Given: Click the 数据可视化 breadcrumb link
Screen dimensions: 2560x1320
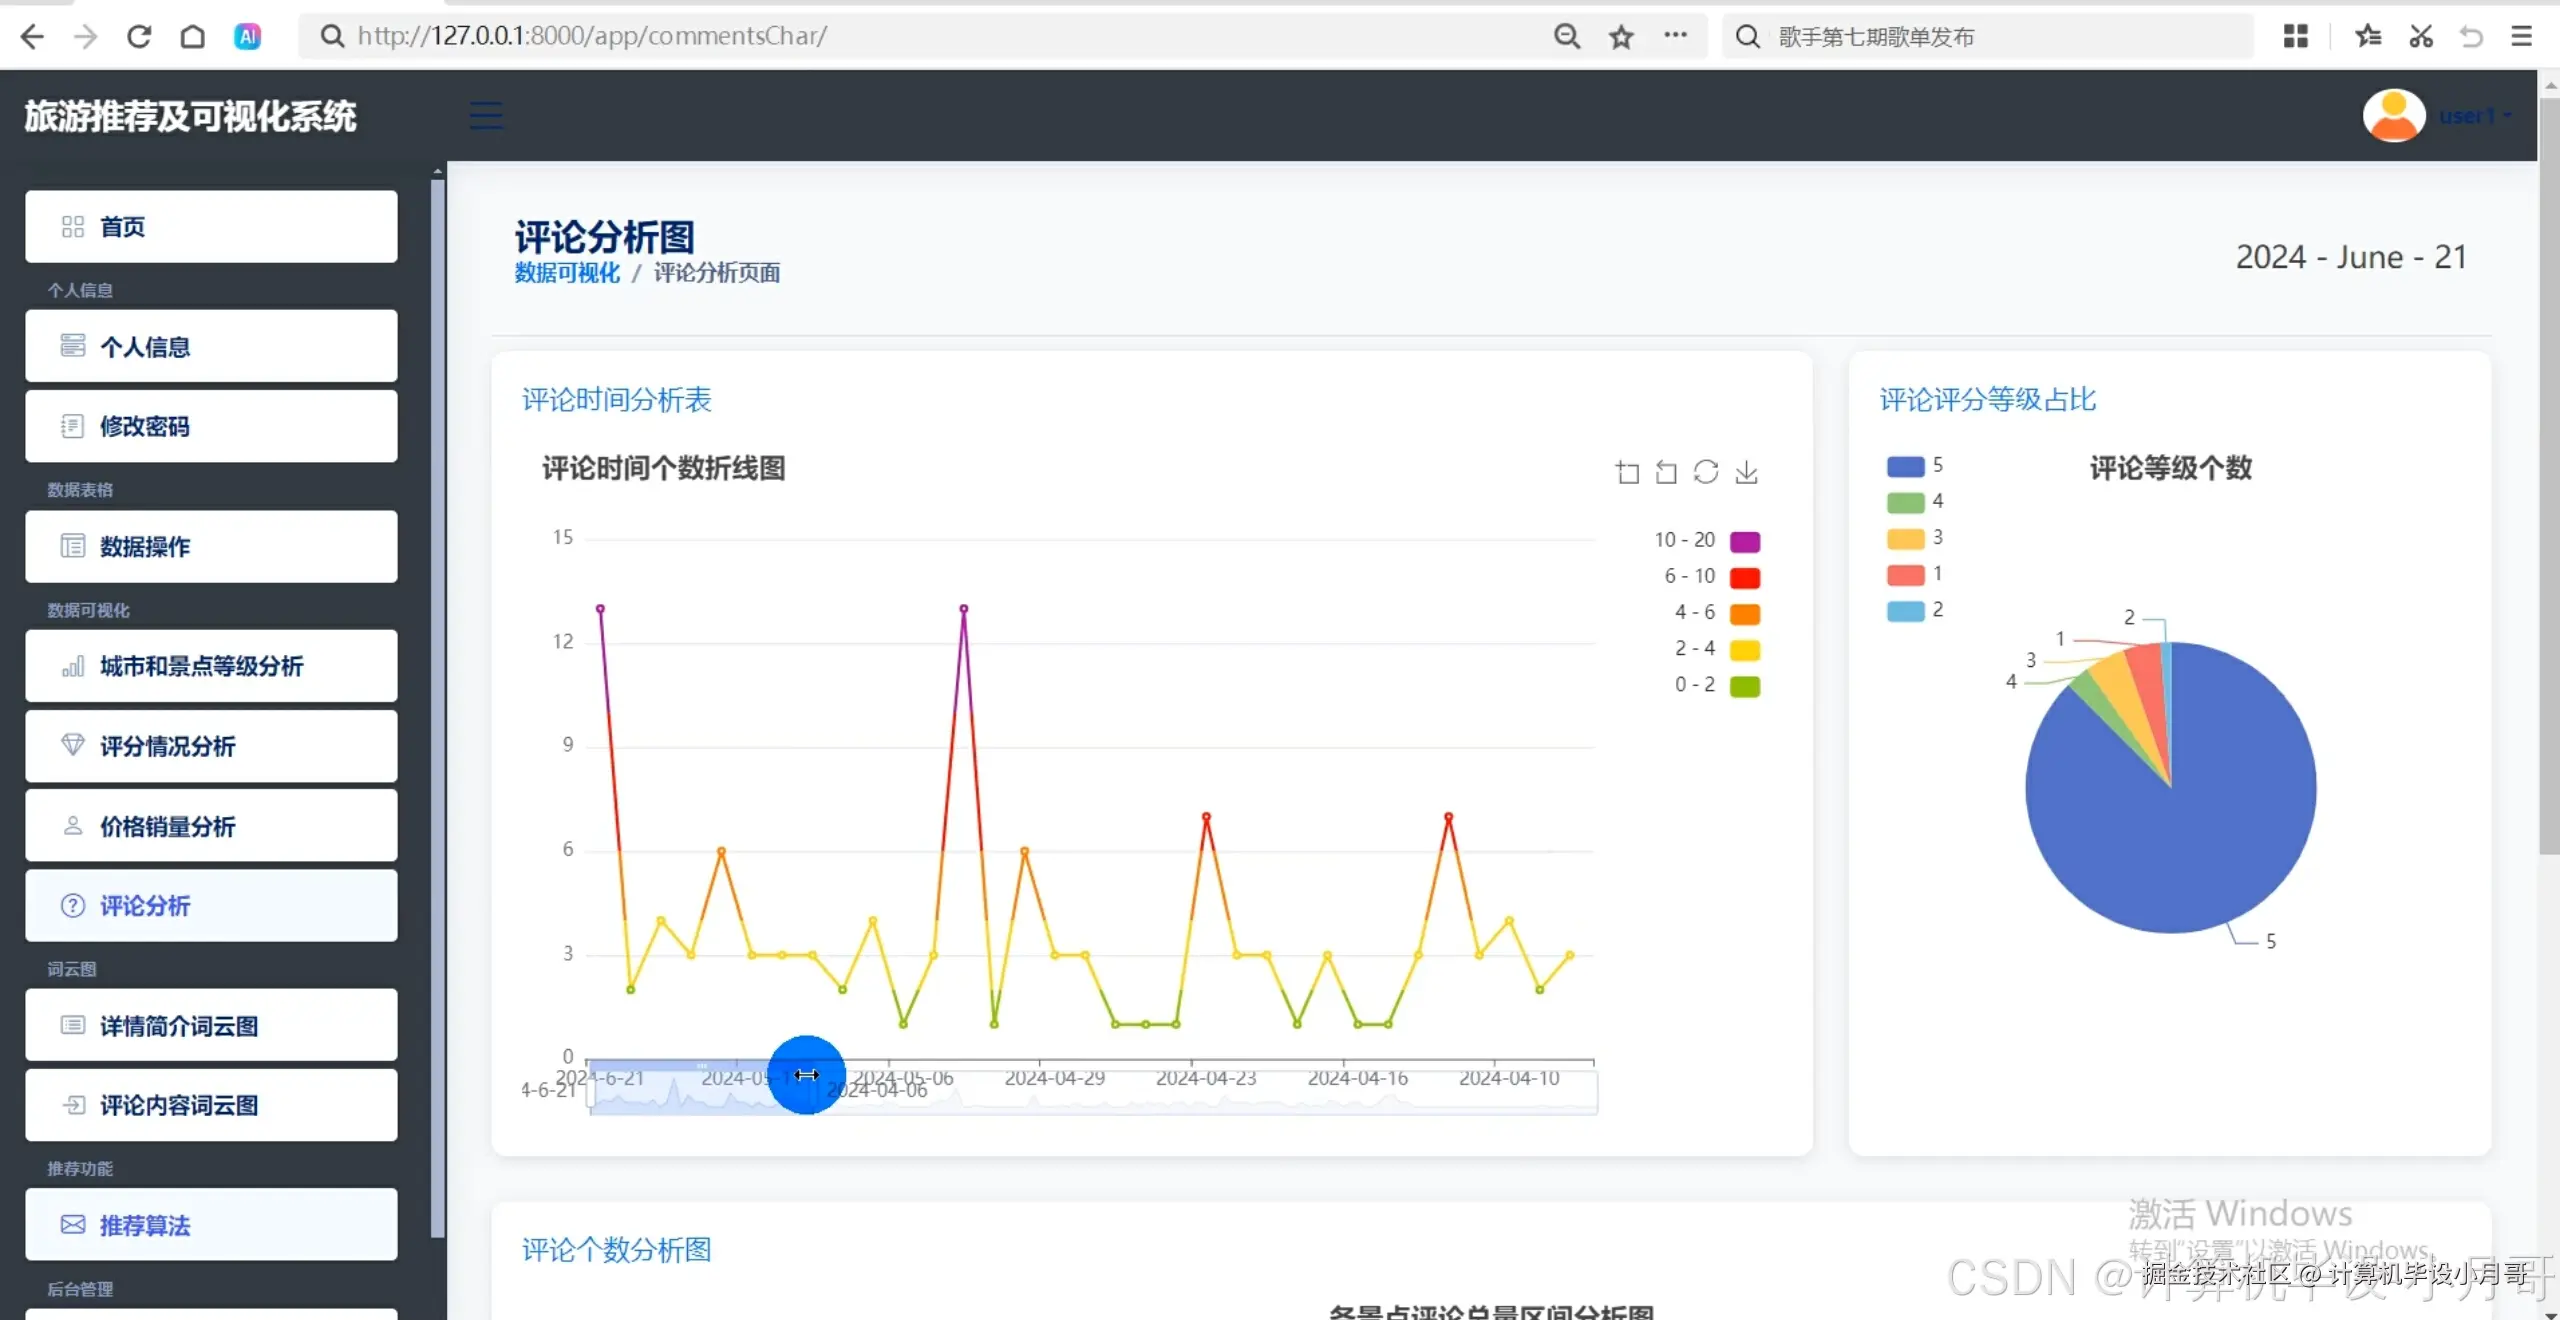Looking at the screenshot, I should (567, 273).
